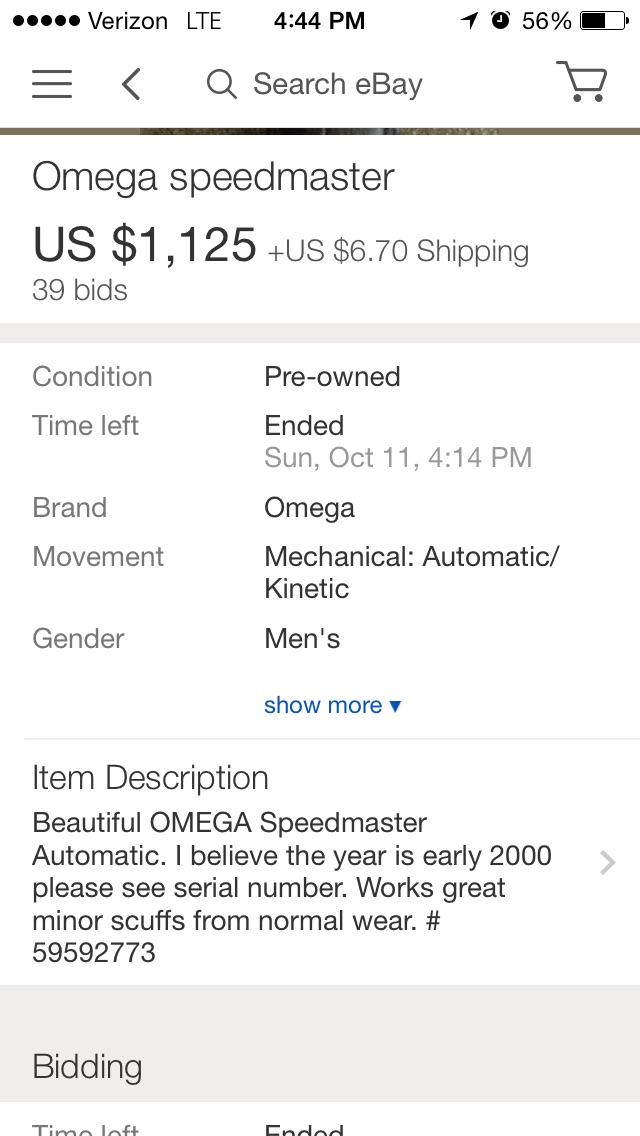
Task: Tap the Search eBay field
Action: tap(337, 84)
